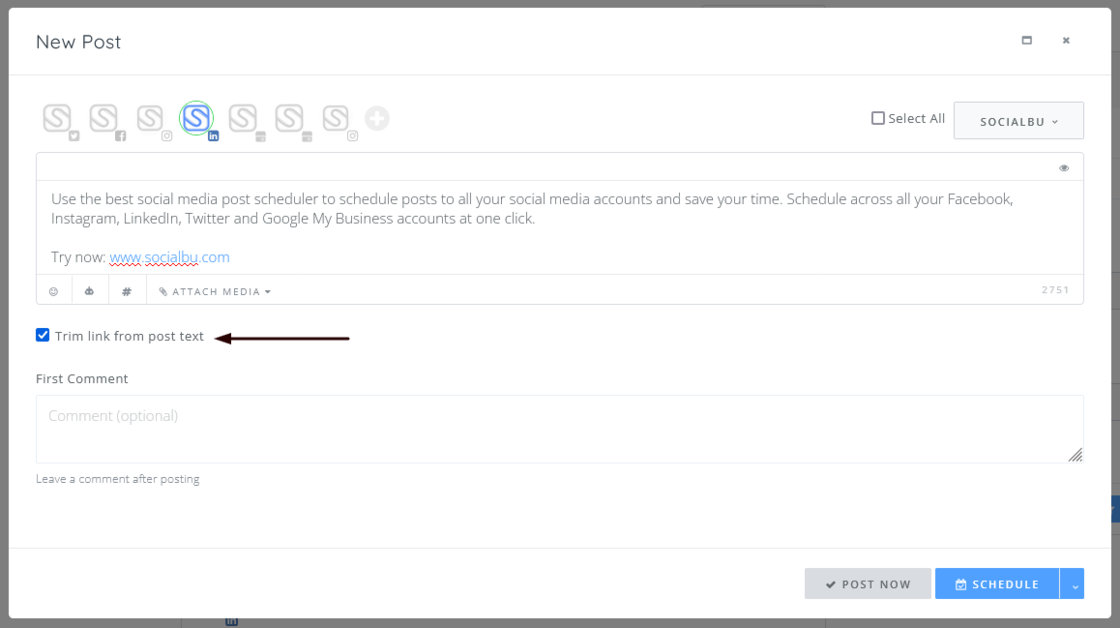This screenshot has height=628, width=1120.
Task: Deselect the LinkedIn account avatar
Action: pyautogui.click(x=197, y=119)
